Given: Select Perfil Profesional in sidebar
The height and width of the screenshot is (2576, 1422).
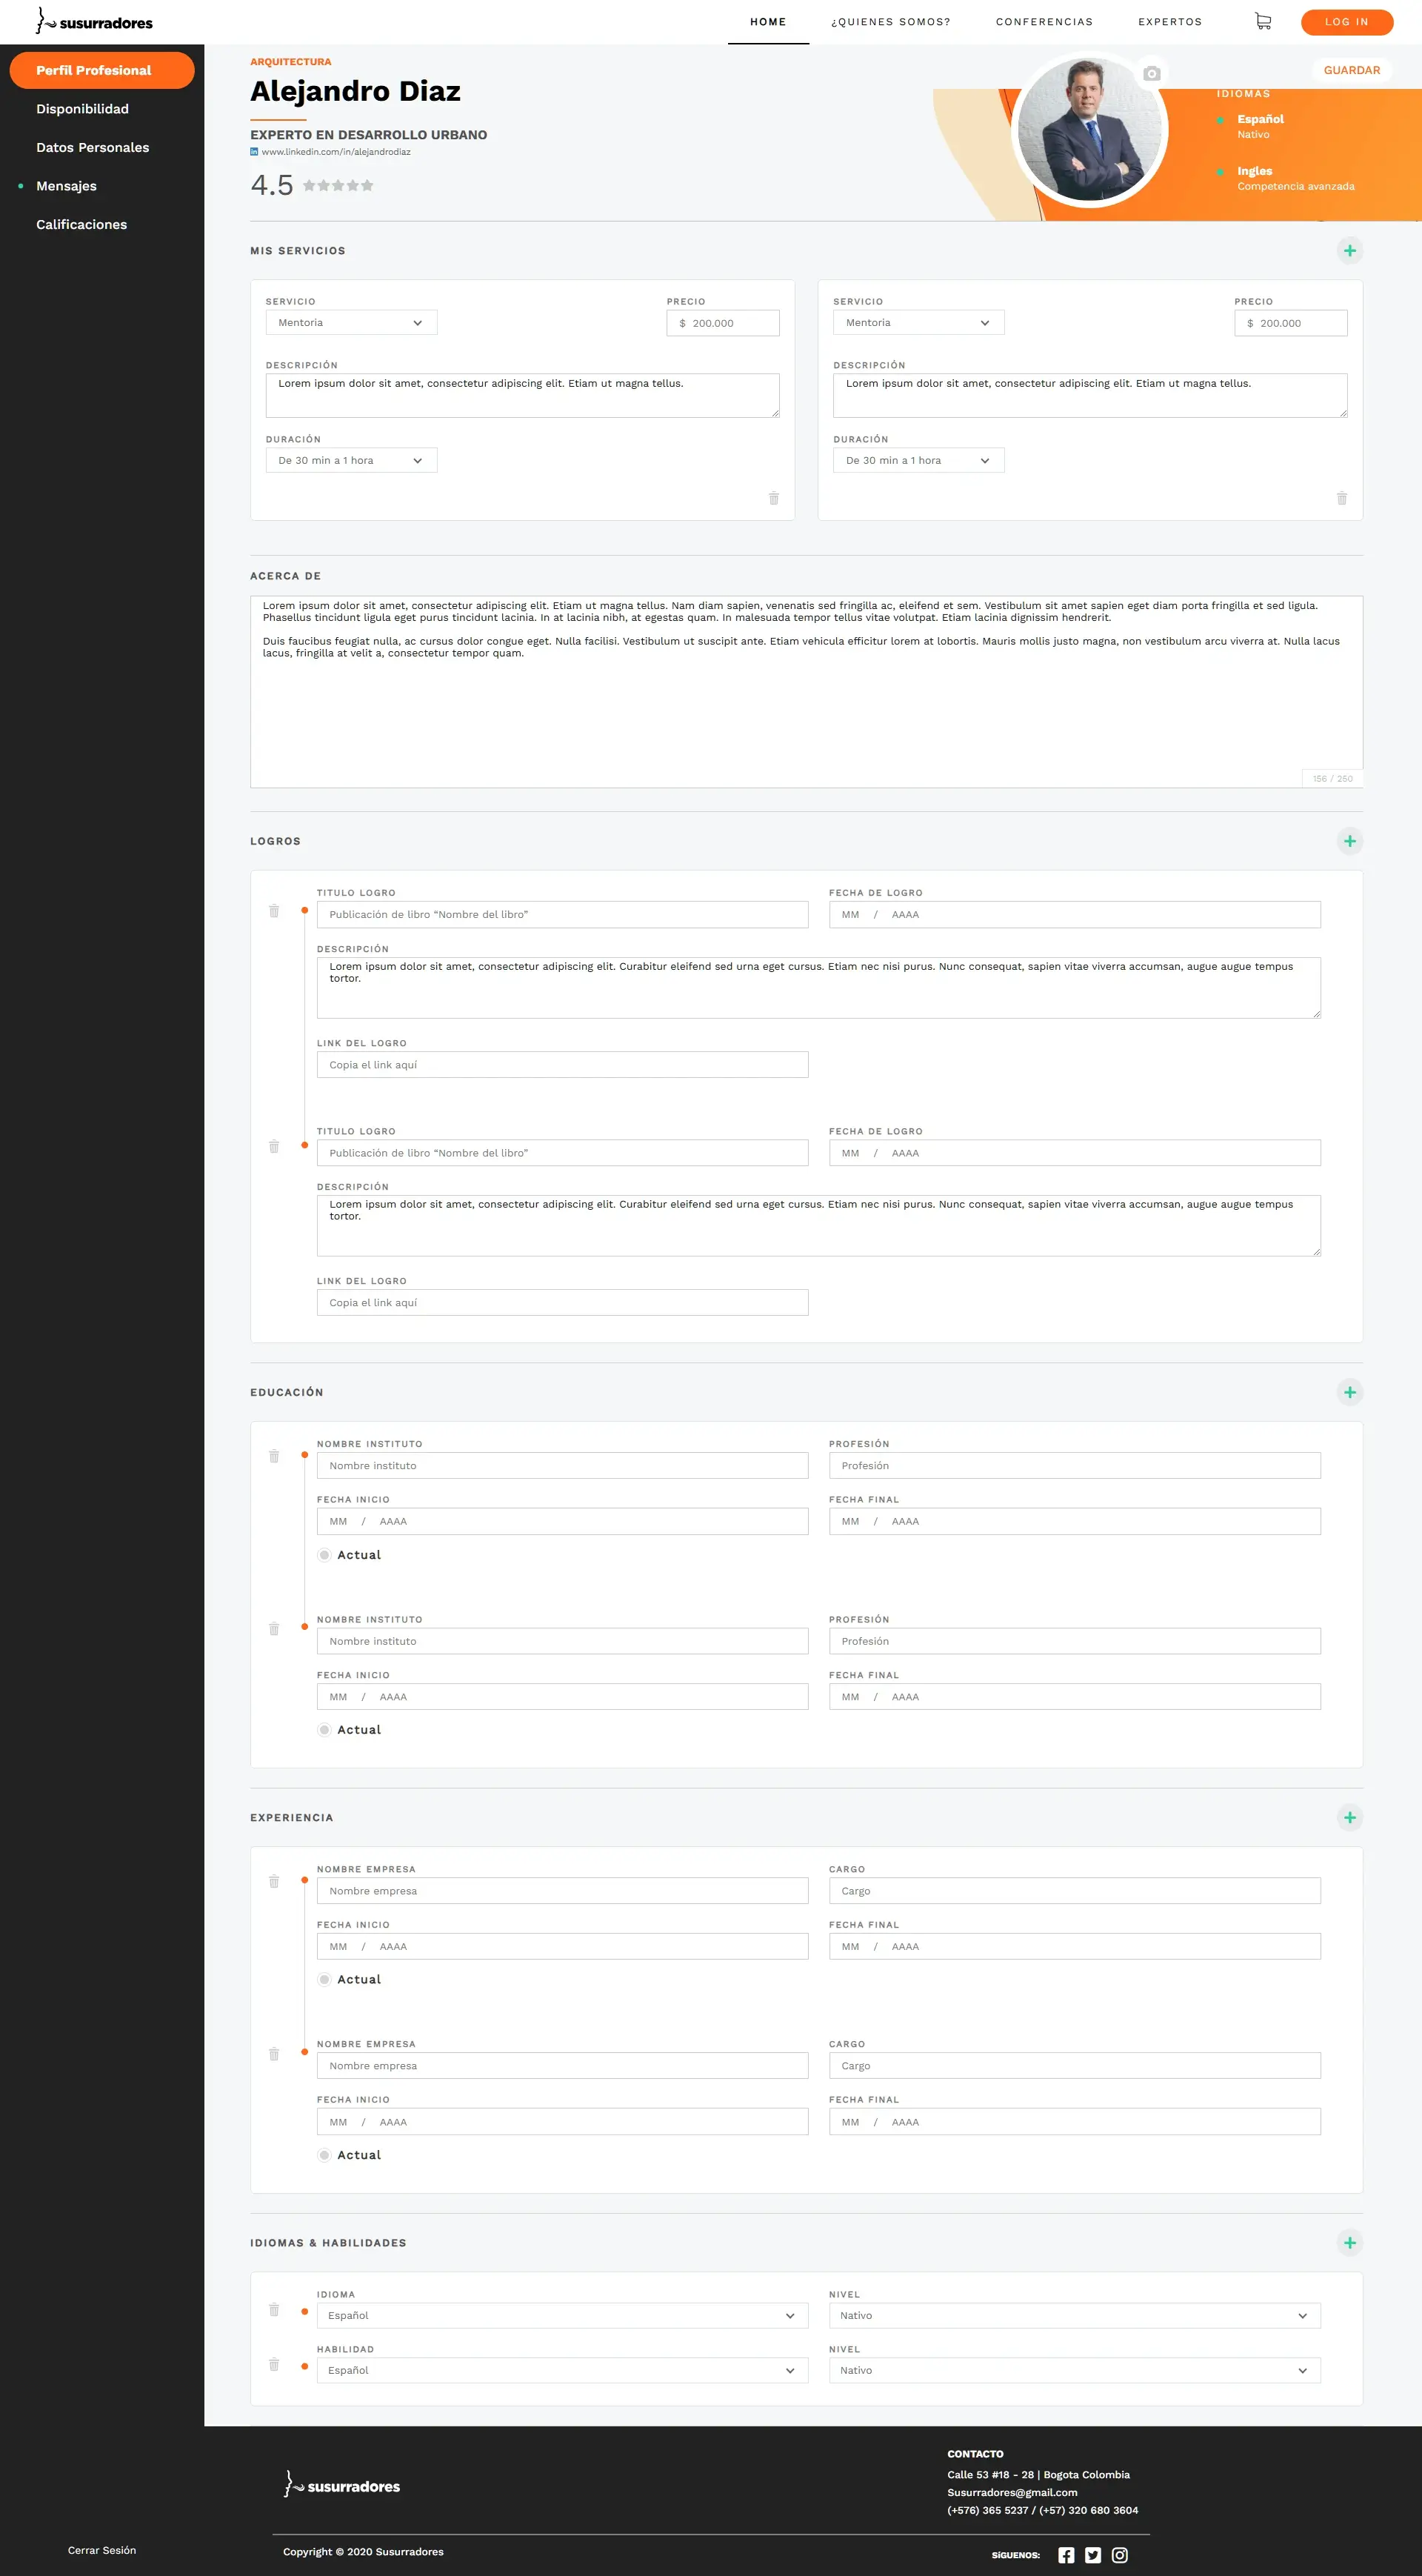Looking at the screenshot, I should click(x=102, y=70).
